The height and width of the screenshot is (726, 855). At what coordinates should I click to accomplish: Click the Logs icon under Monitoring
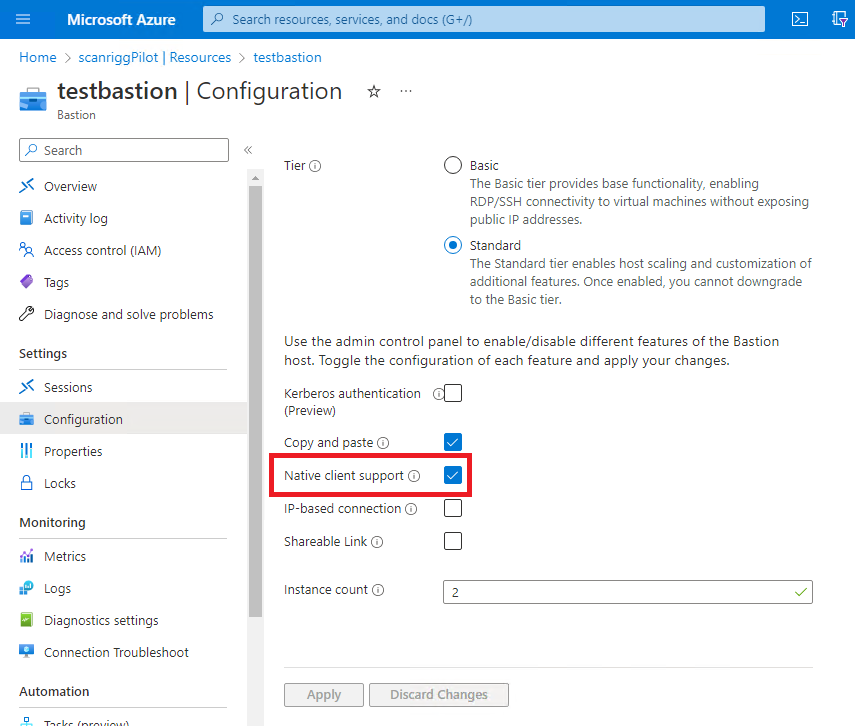coord(27,588)
